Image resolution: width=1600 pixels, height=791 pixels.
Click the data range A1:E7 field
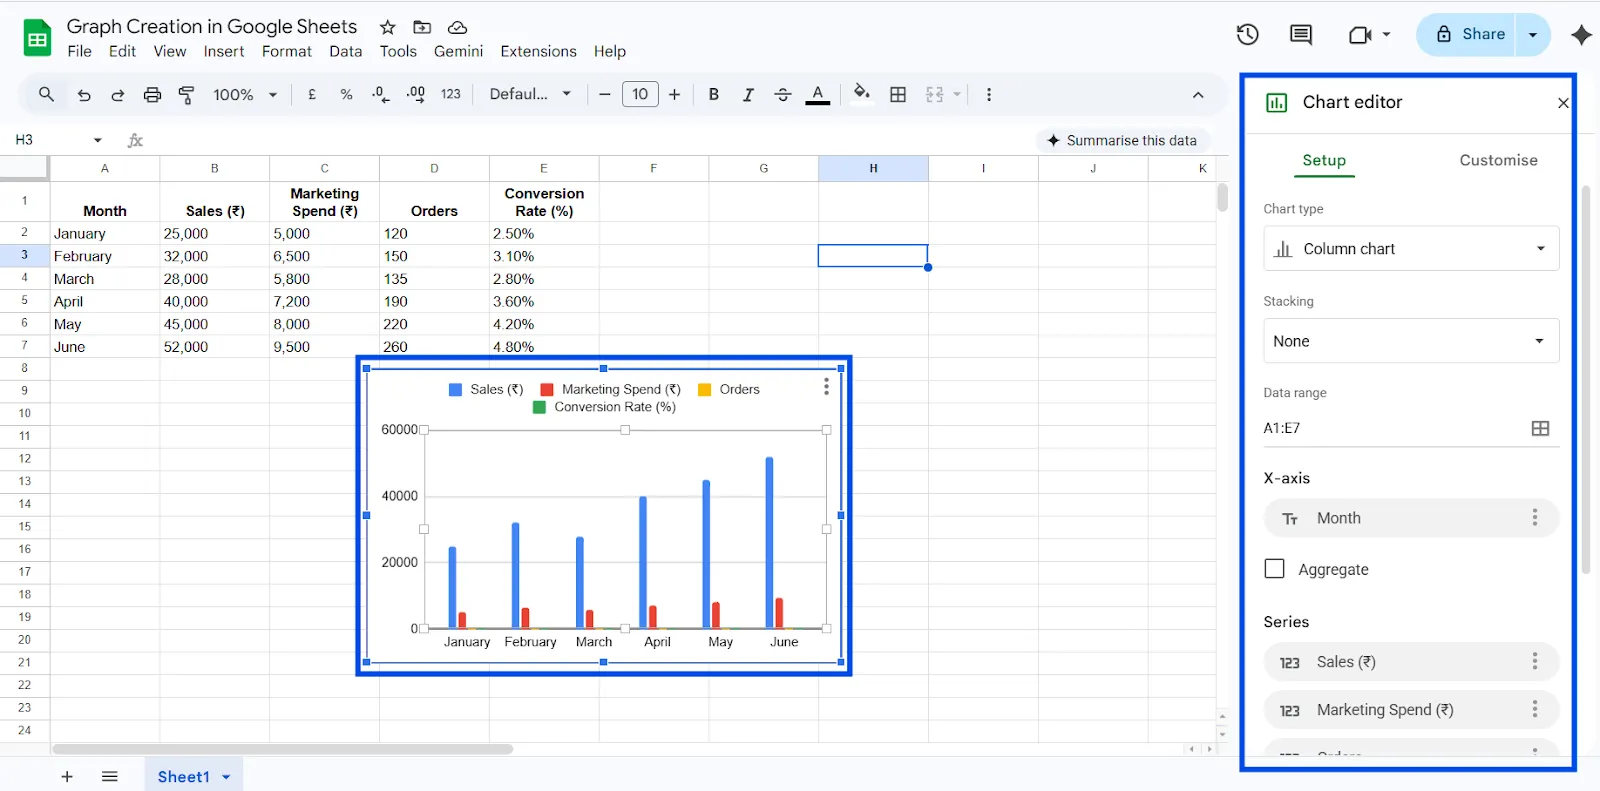(1394, 428)
